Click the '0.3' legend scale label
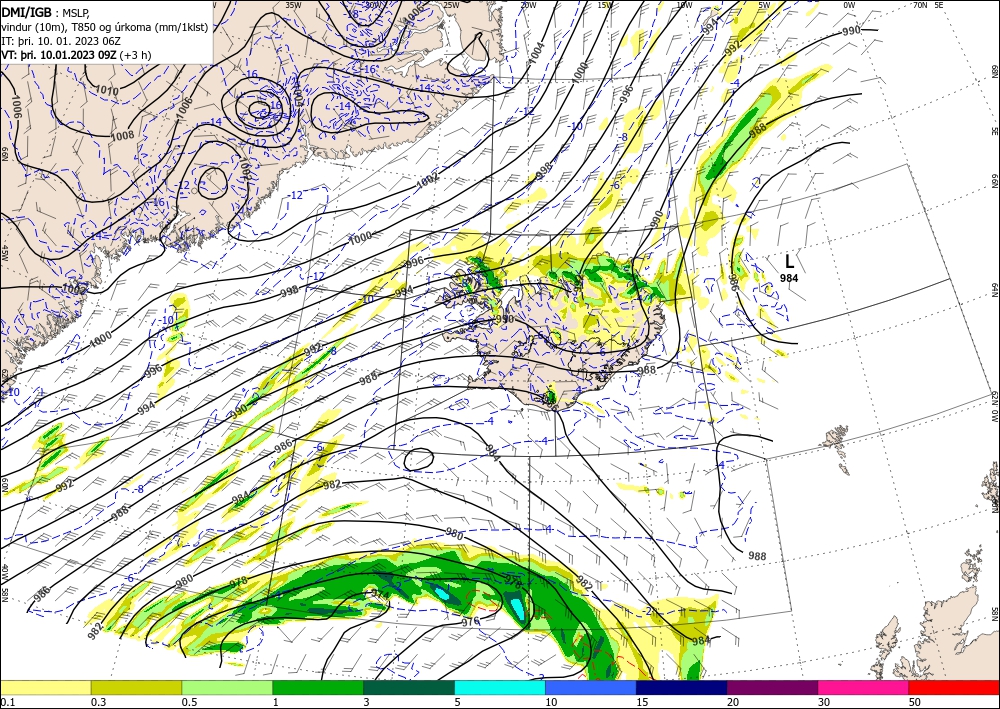 (x=98, y=702)
